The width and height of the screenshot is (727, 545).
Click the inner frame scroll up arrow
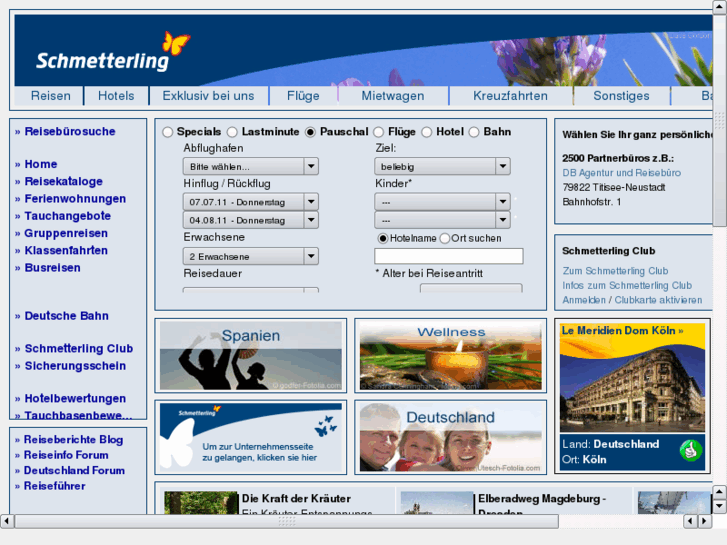[x=719, y=491]
